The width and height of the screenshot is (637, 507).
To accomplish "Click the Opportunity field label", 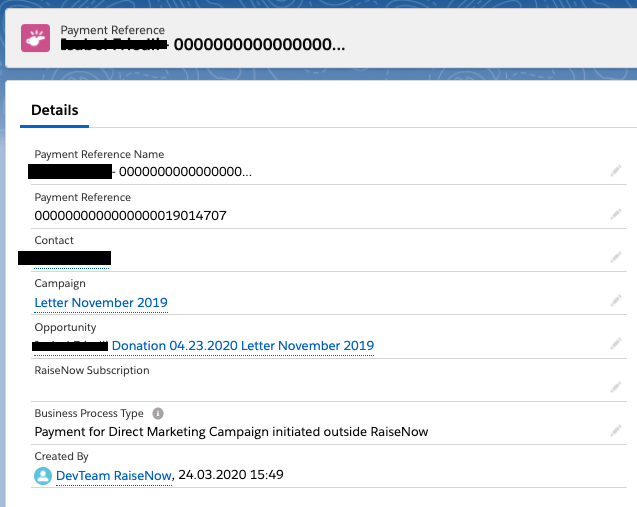I will click(65, 327).
